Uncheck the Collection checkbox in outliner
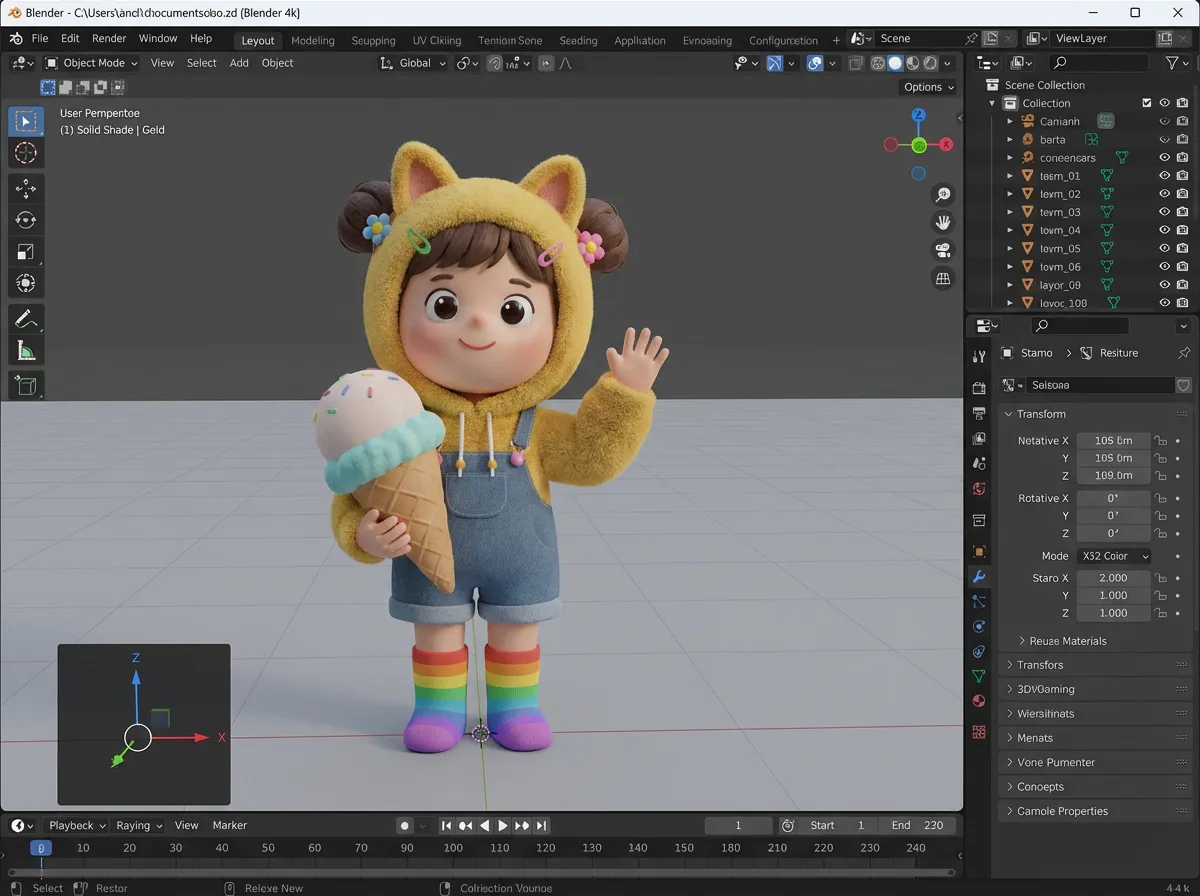Screen dimensions: 1200x896 tap(1145, 102)
